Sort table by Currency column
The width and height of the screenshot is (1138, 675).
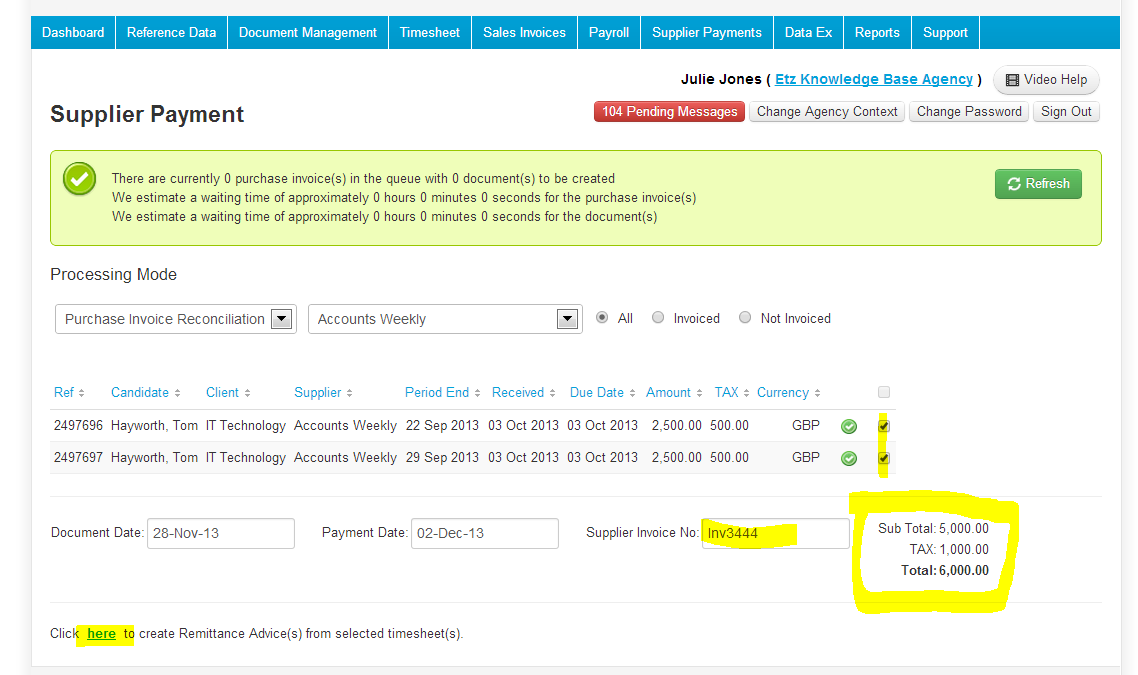788,393
